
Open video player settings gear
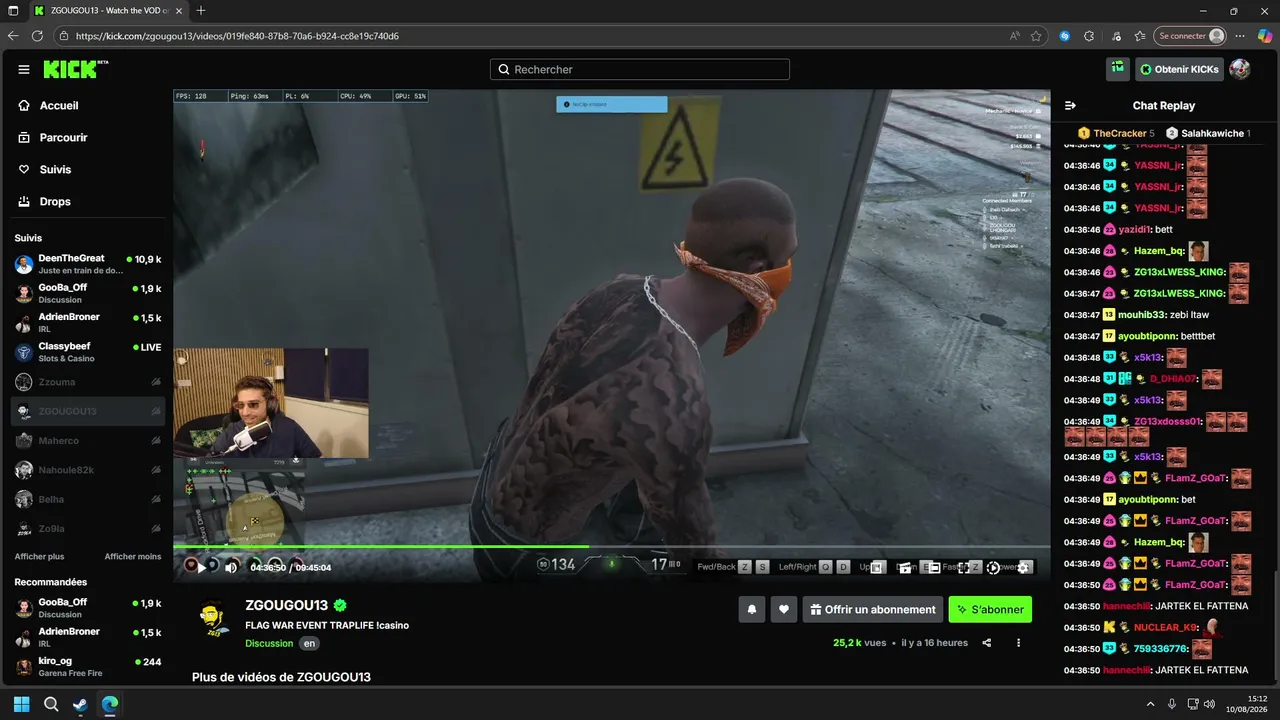pyautogui.click(x=1023, y=567)
